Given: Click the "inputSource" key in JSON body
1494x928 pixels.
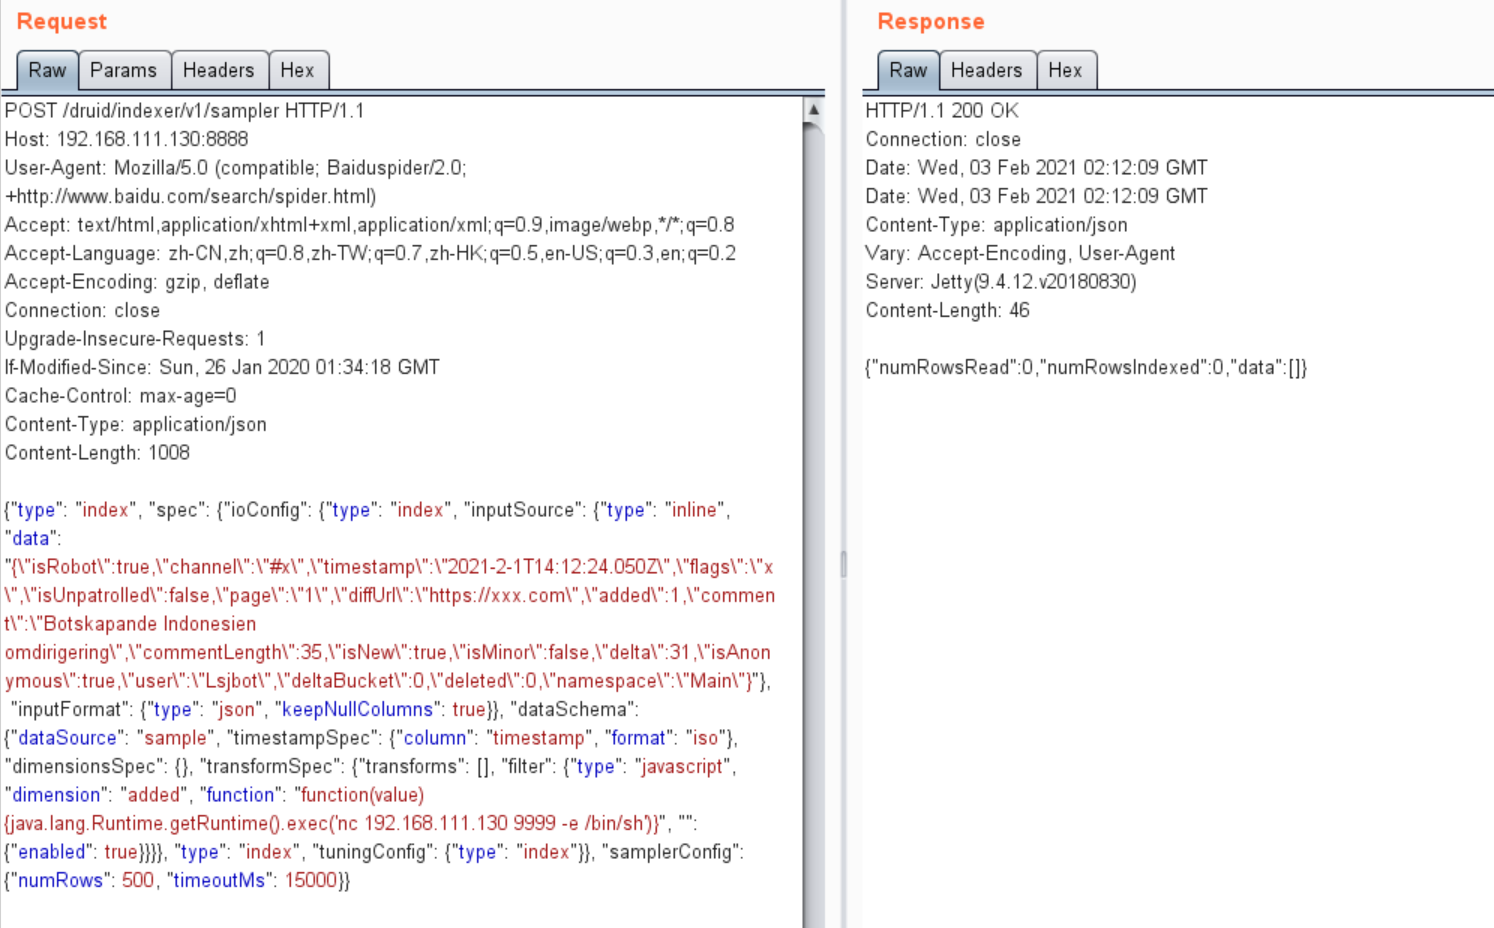Looking at the screenshot, I should click(520, 510).
